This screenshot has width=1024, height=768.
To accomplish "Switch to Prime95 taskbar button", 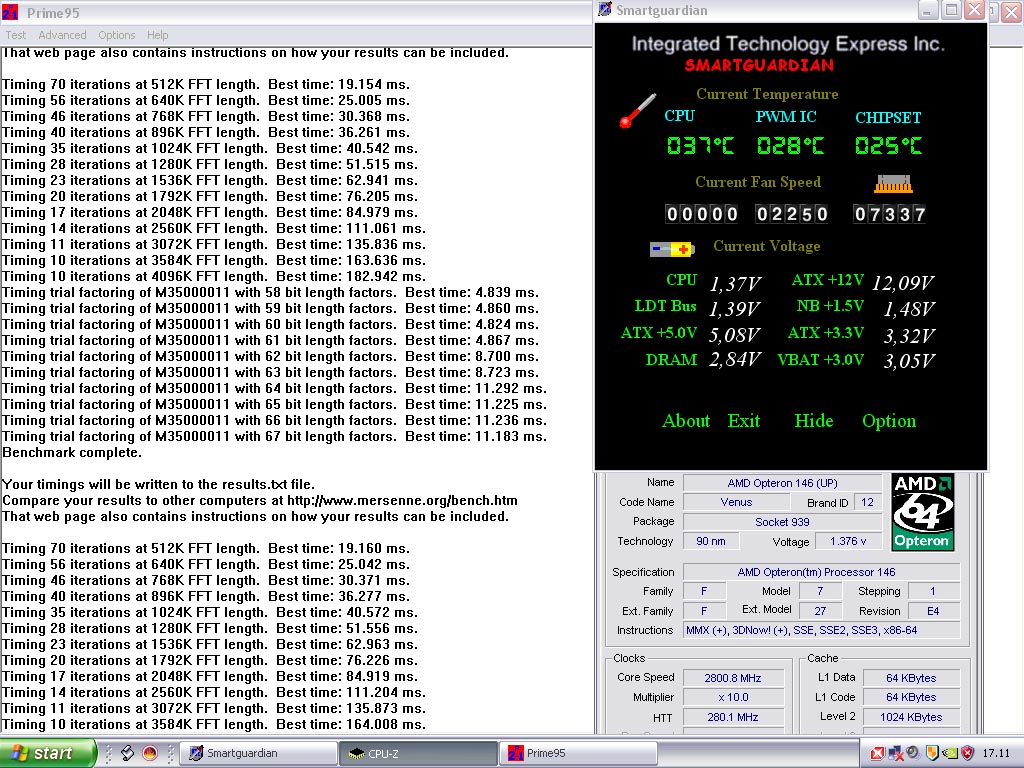I will click(578, 753).
